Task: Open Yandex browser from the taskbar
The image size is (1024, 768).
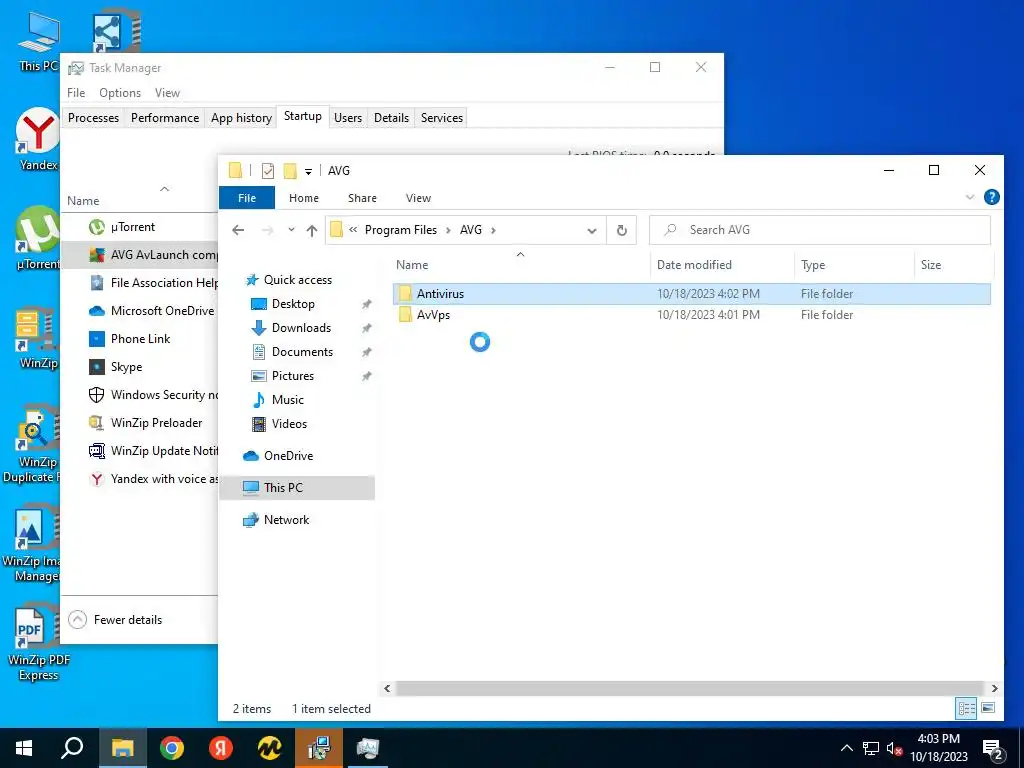Action: coord(221,748)
